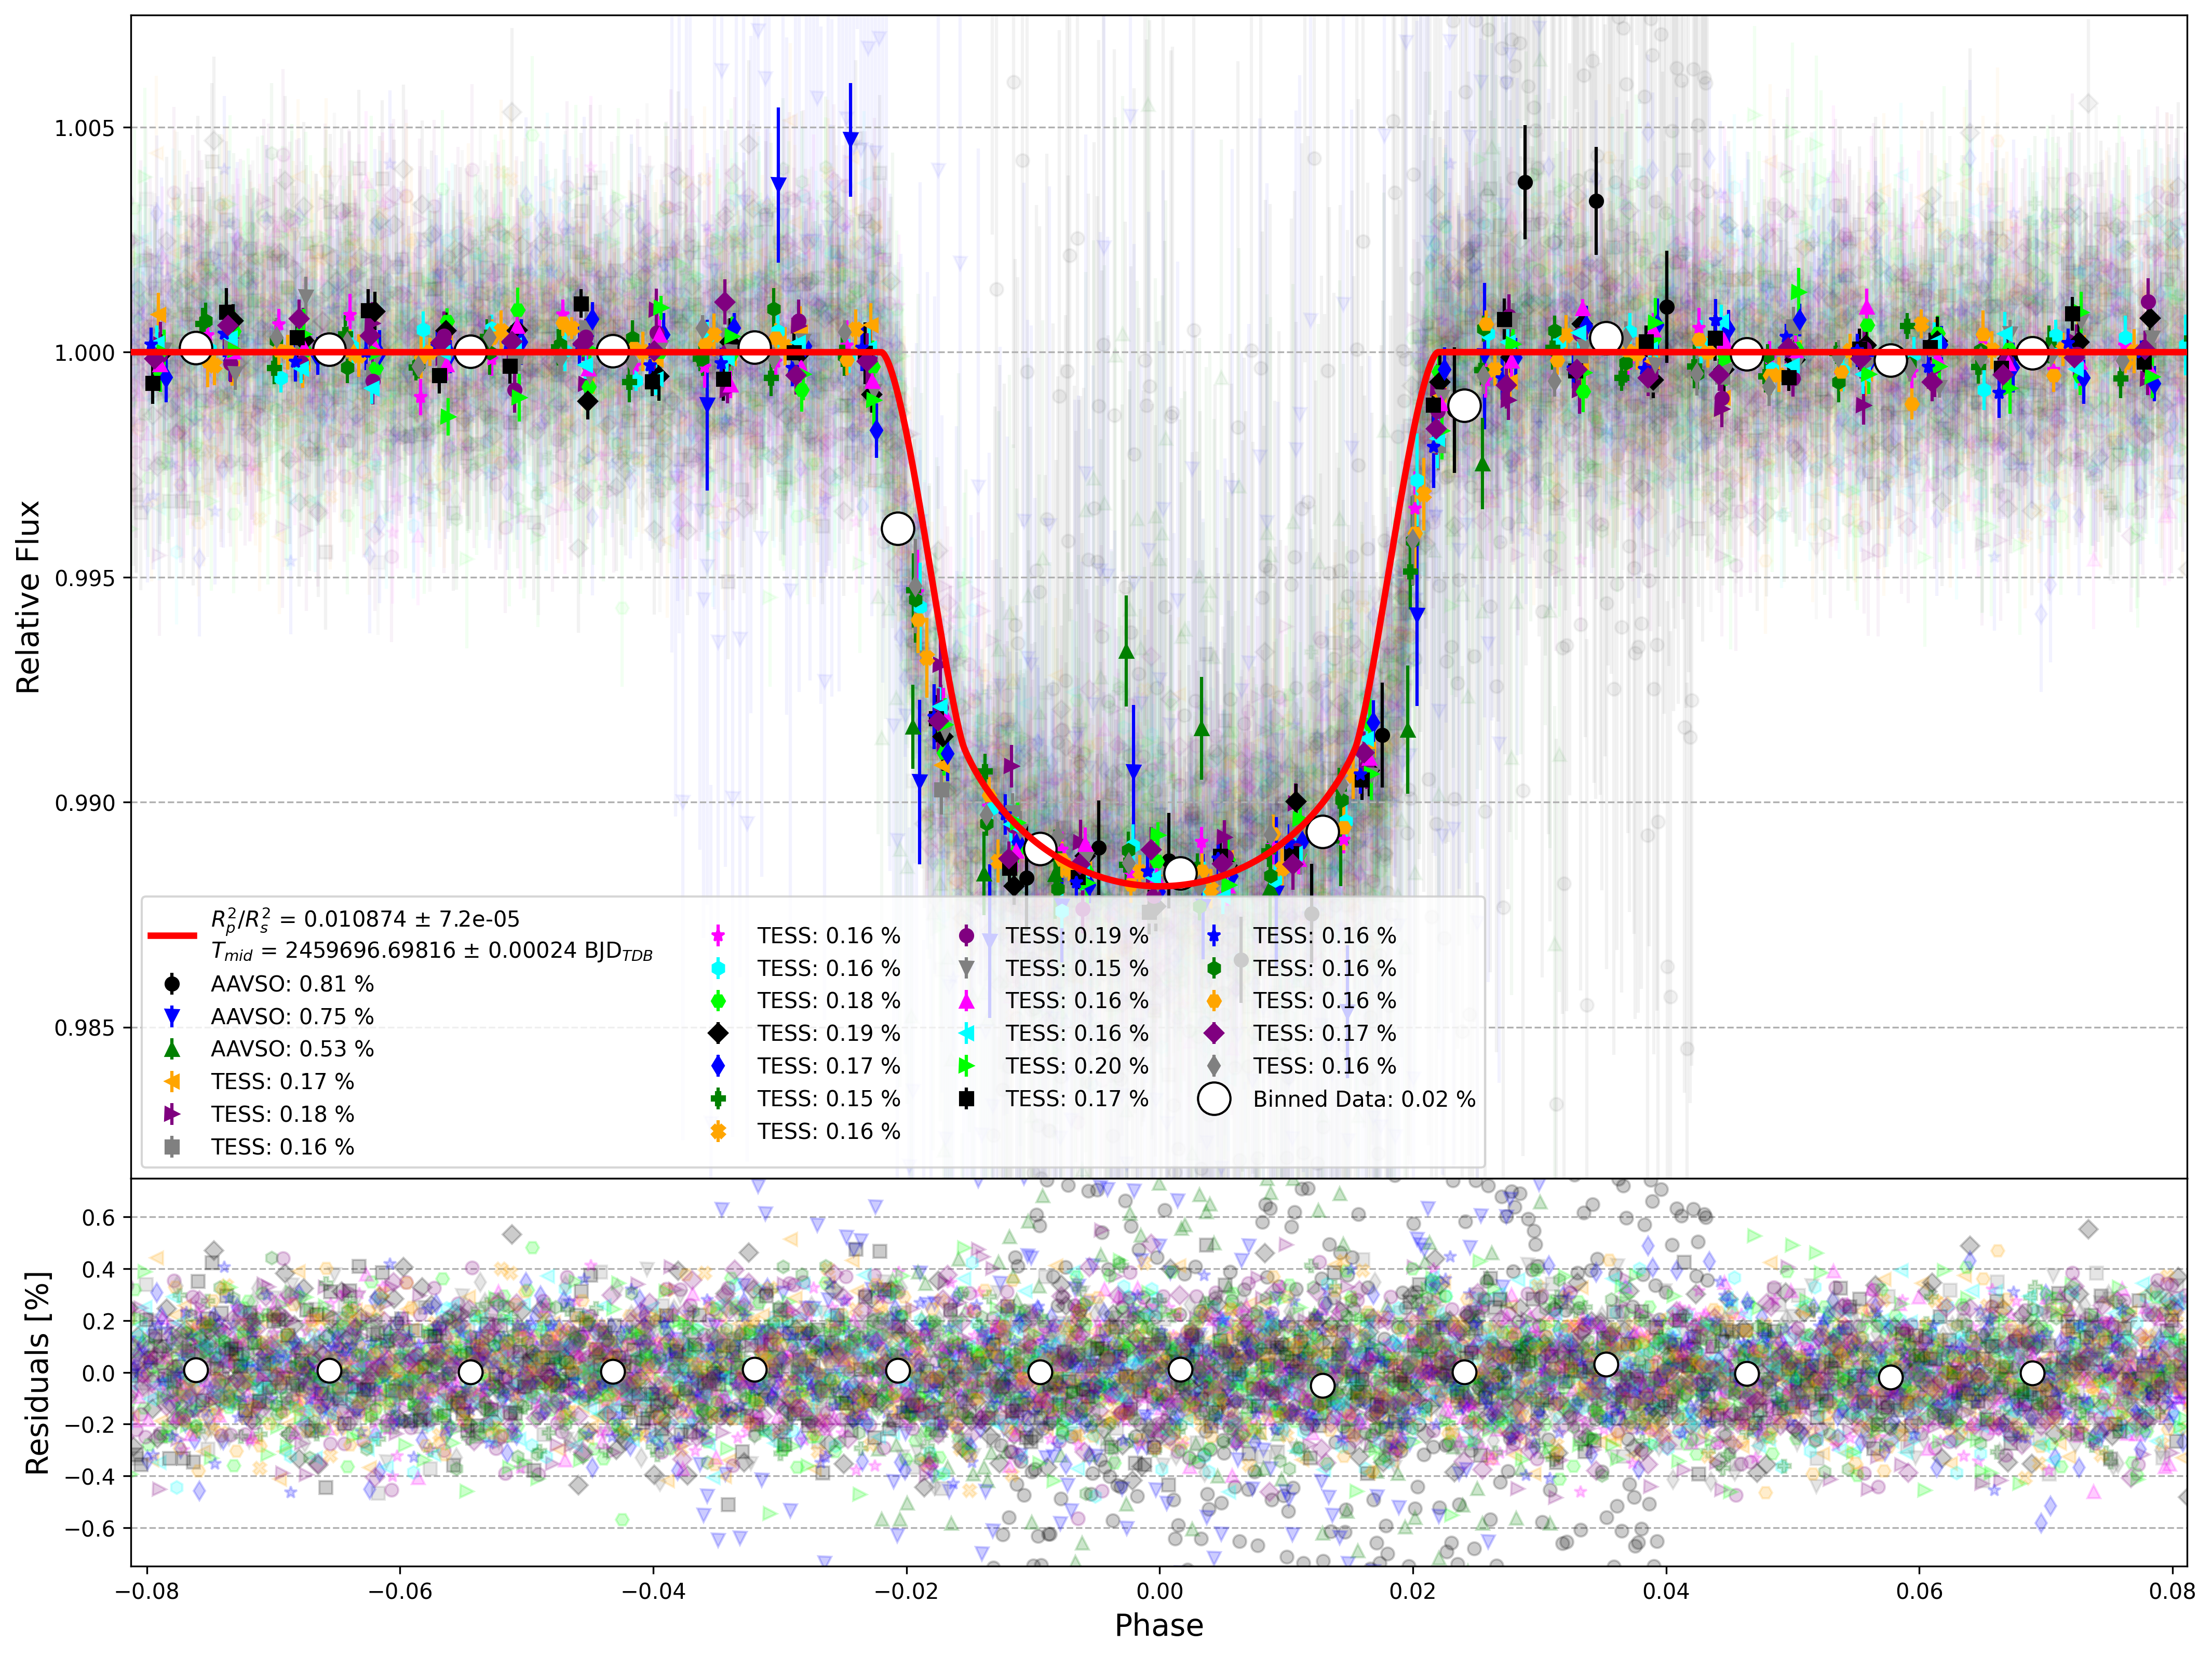Select the orange left-triangle TESS legend marker
This screenshot has height=1657, width=2212.
(x=172, y=1082)
